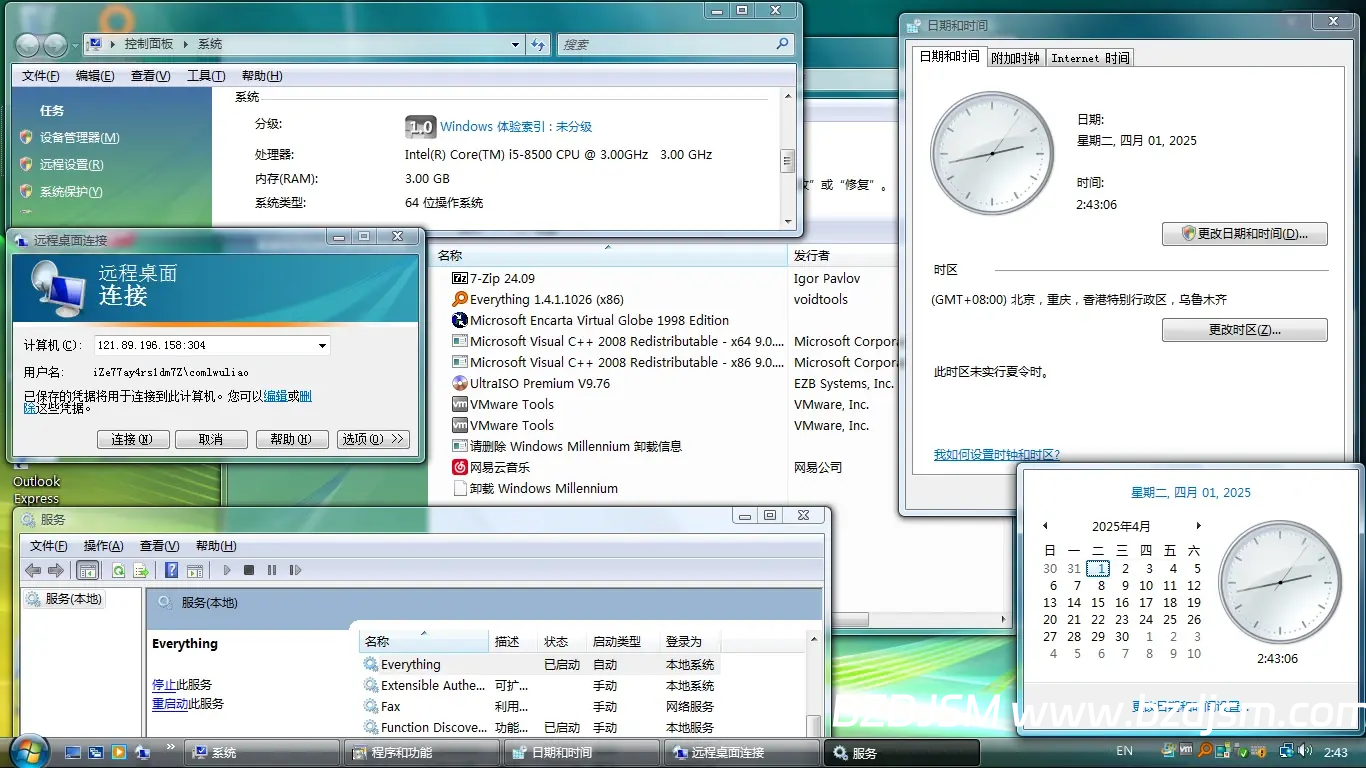Go to next month in calendar popup
Viewport: 1366px width, 768px height.
click(x=1198, y=526)
